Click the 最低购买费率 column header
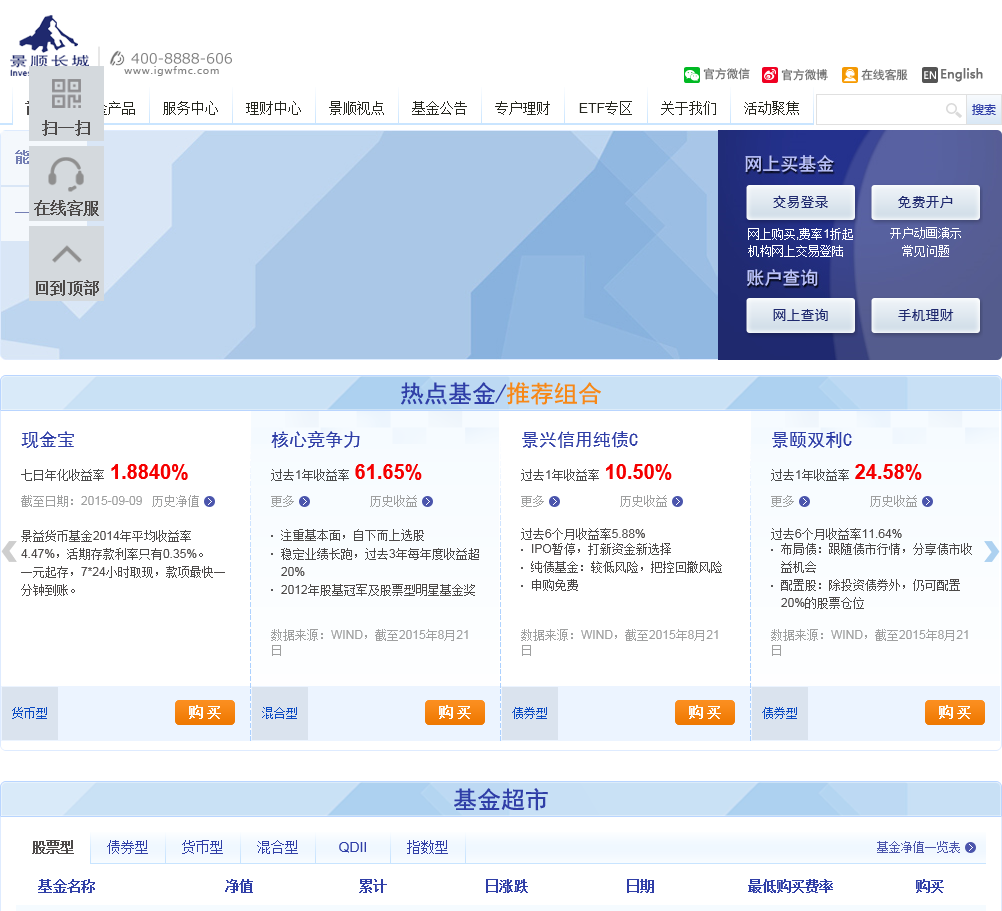Viewport: 1002px width, 911px height. 790,886
